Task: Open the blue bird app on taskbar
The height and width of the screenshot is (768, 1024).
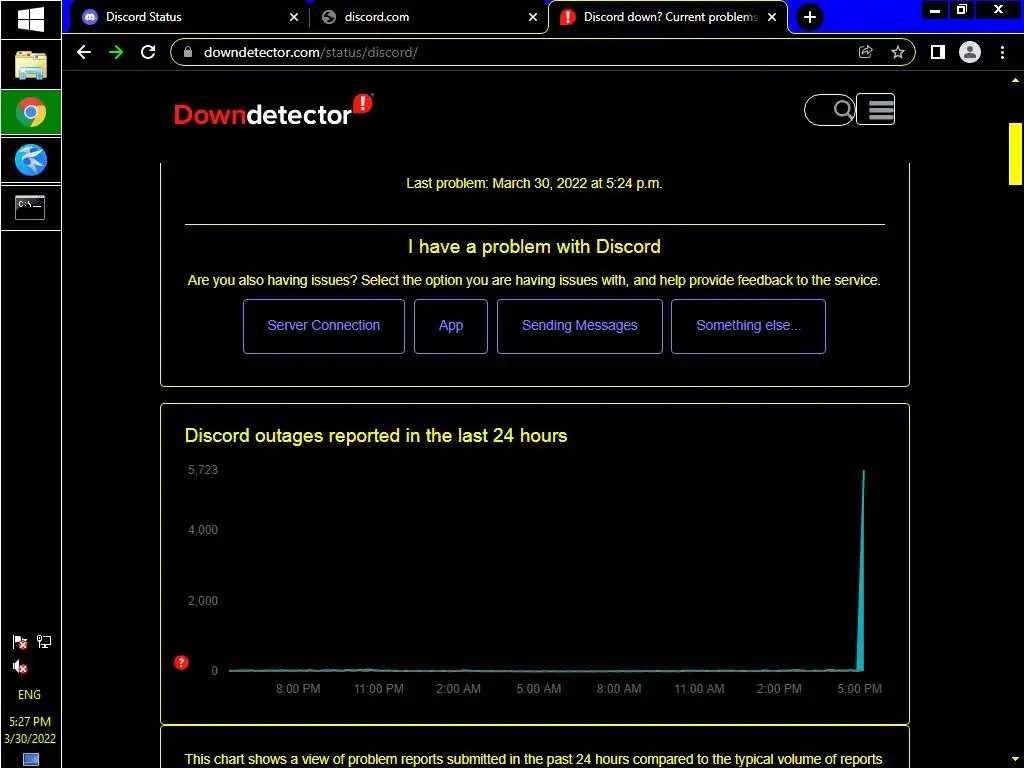Action: [x=31, y=160]
